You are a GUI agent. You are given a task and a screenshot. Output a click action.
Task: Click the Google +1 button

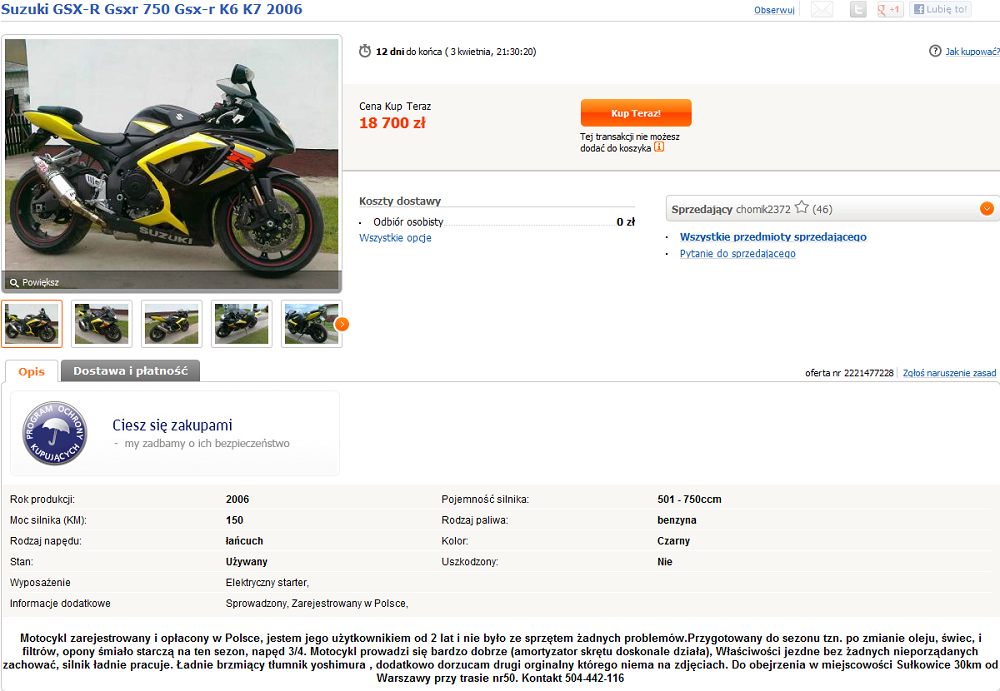tap(890, 10)
